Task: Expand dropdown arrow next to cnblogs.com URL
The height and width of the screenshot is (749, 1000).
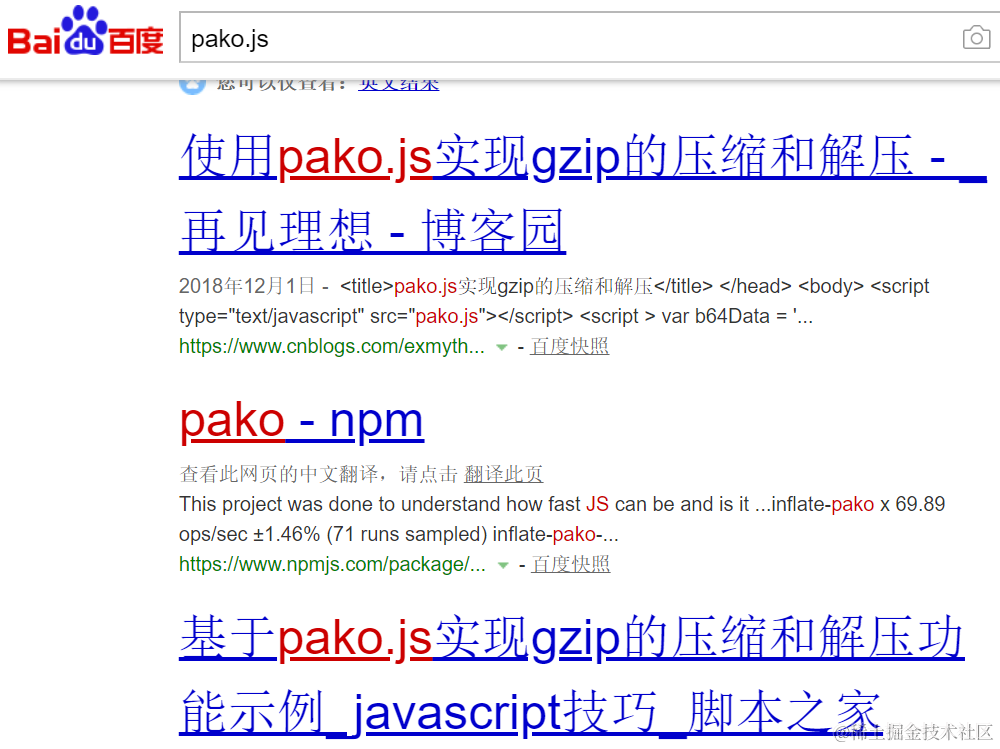Action: [502, 347]
